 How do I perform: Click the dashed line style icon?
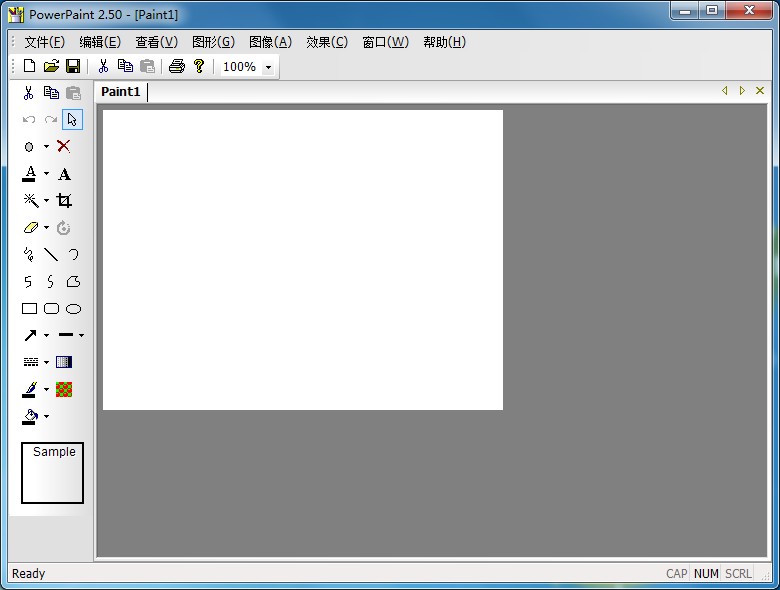(31, 362)
